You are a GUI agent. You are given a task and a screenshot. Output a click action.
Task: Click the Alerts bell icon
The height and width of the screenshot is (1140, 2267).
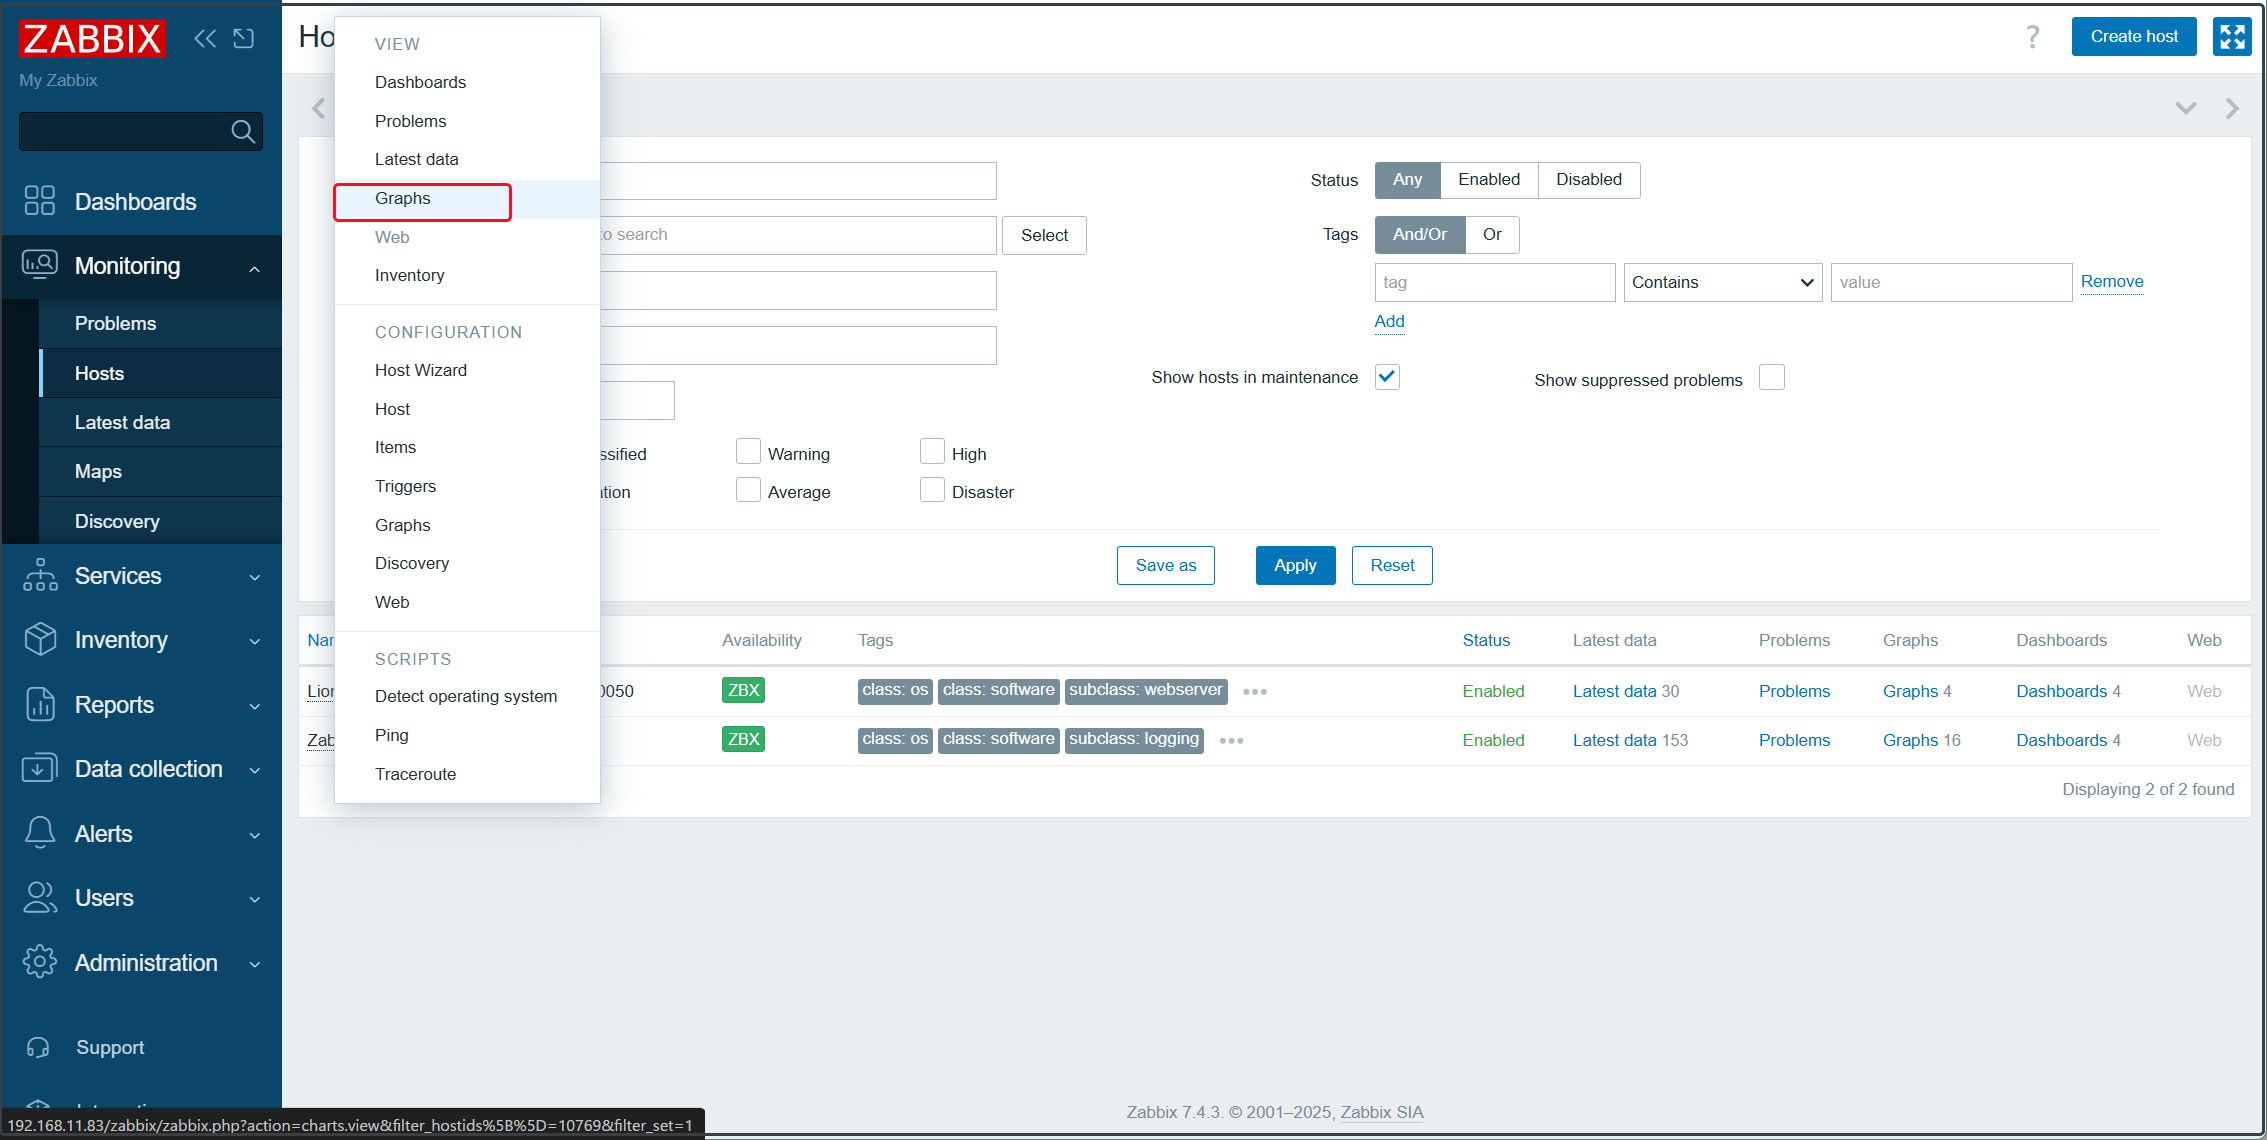(x=39, y=833)
